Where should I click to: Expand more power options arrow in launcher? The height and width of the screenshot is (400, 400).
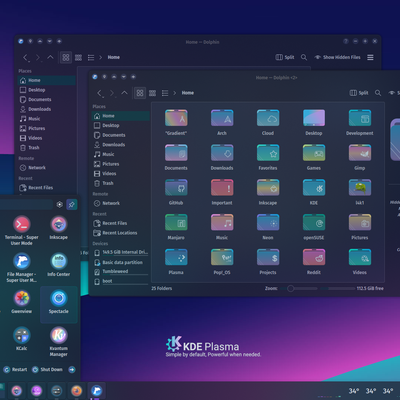click(72, 369)
